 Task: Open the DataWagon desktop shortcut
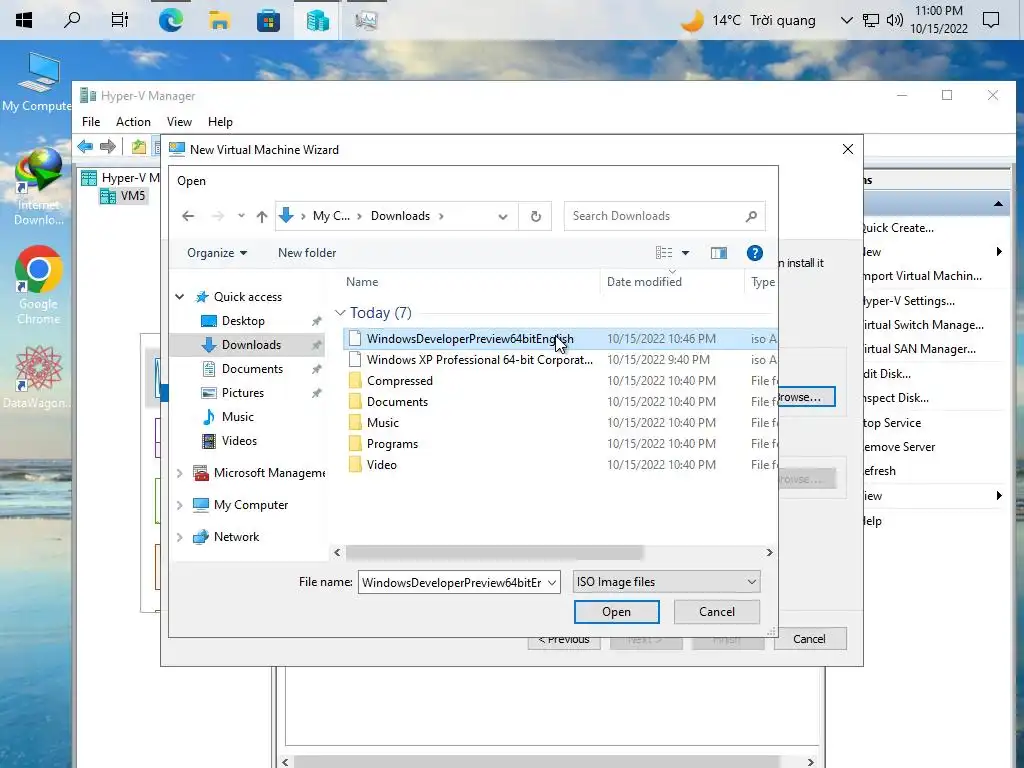tap(39, 377)
